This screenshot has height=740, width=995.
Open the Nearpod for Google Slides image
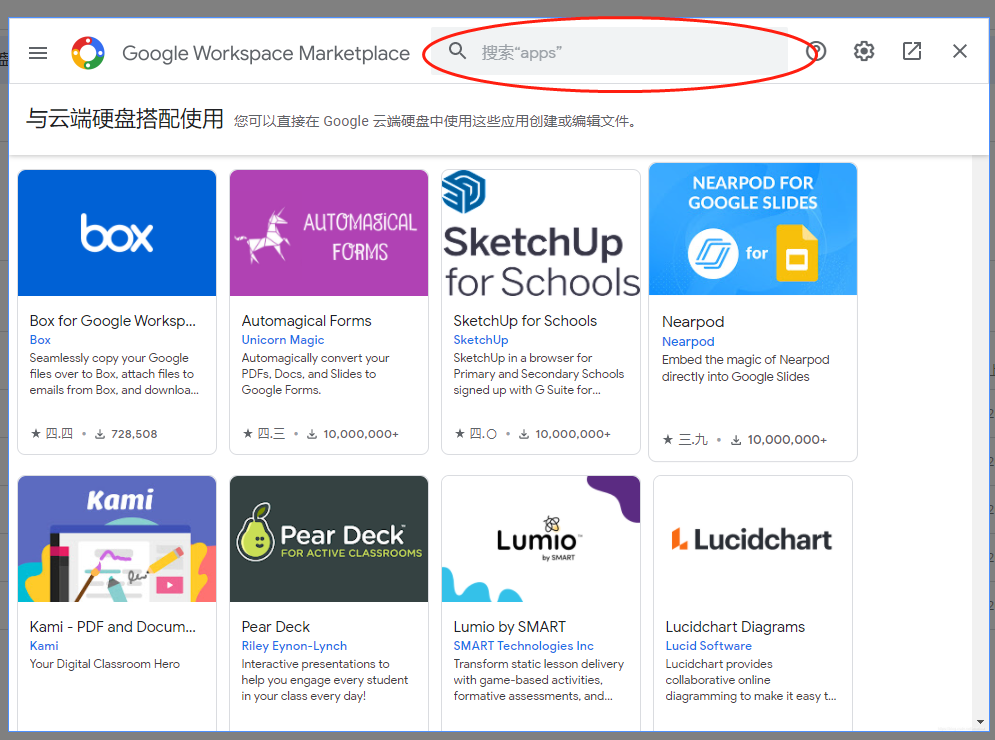click(x=753, y=229)
